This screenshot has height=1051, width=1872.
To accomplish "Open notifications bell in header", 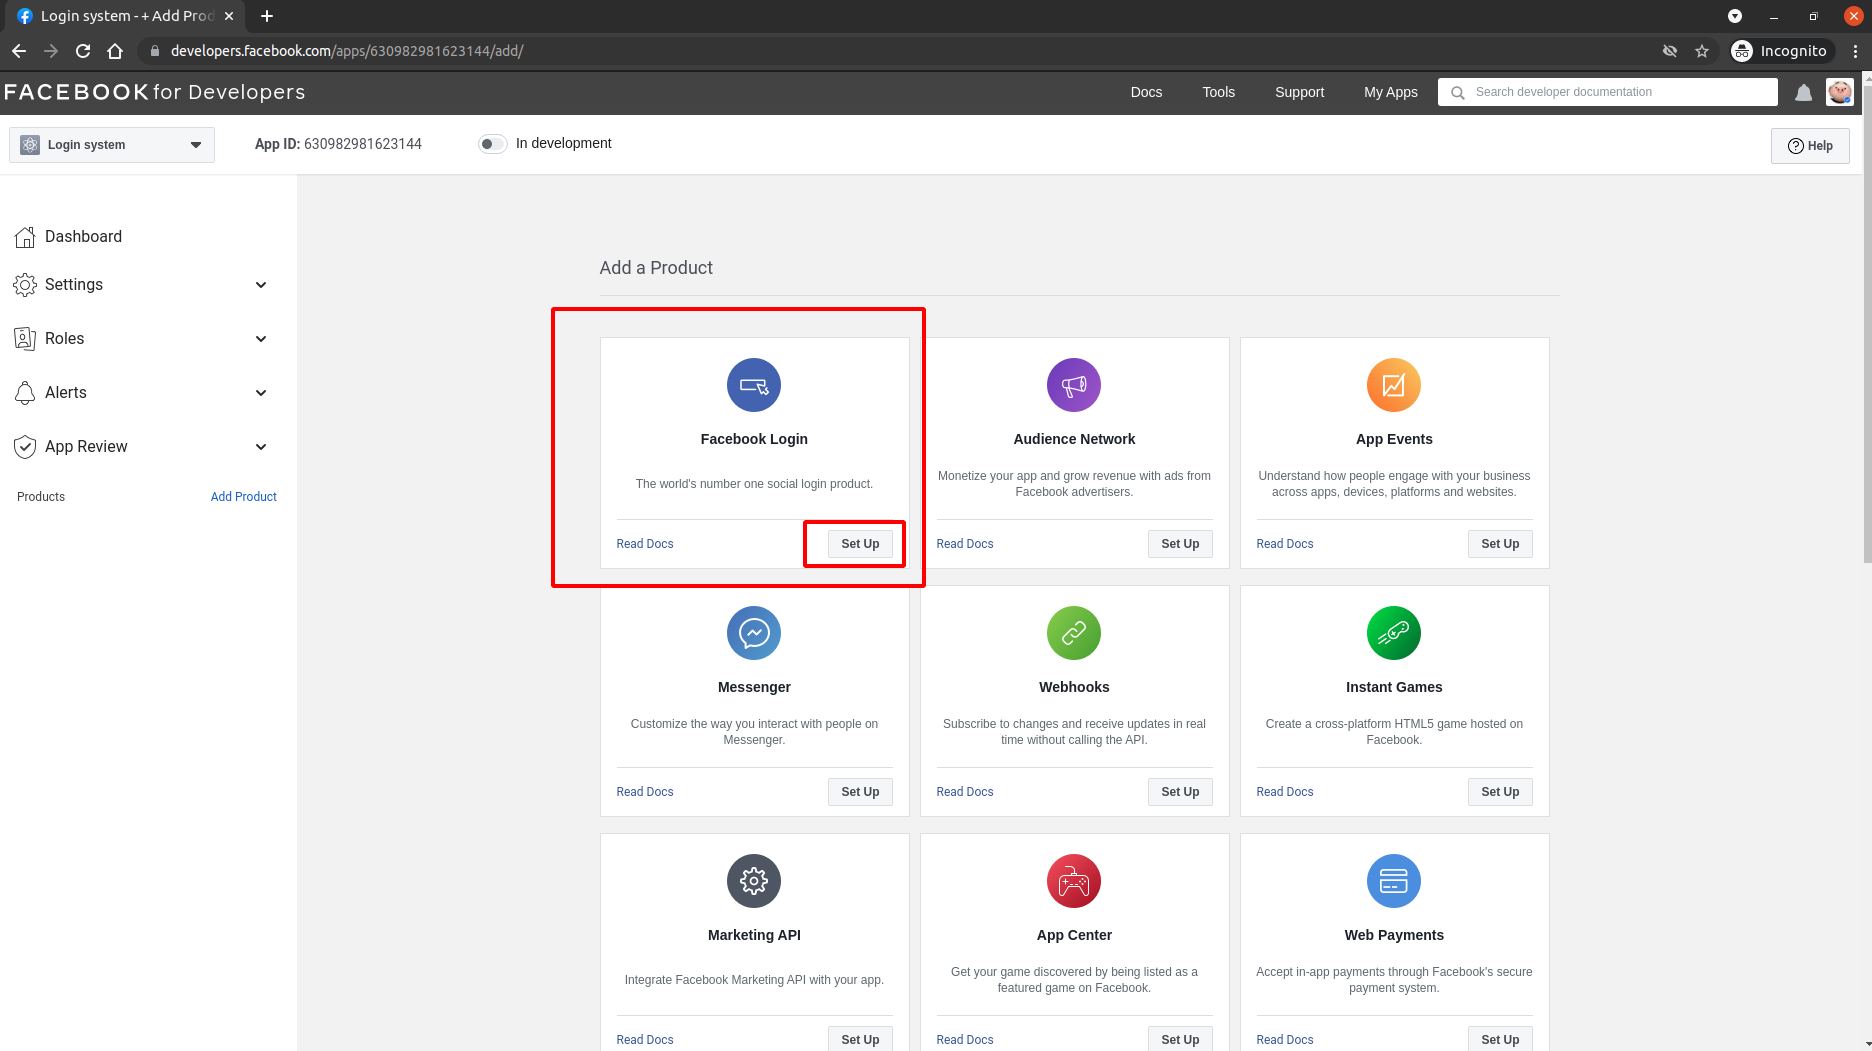I will [x=1803, y=93].
